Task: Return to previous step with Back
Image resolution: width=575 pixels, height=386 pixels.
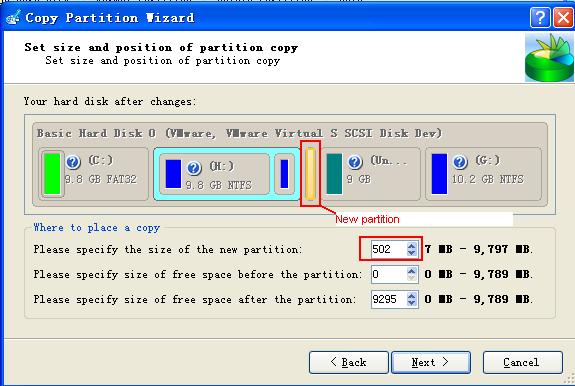Action: [348, 363]
